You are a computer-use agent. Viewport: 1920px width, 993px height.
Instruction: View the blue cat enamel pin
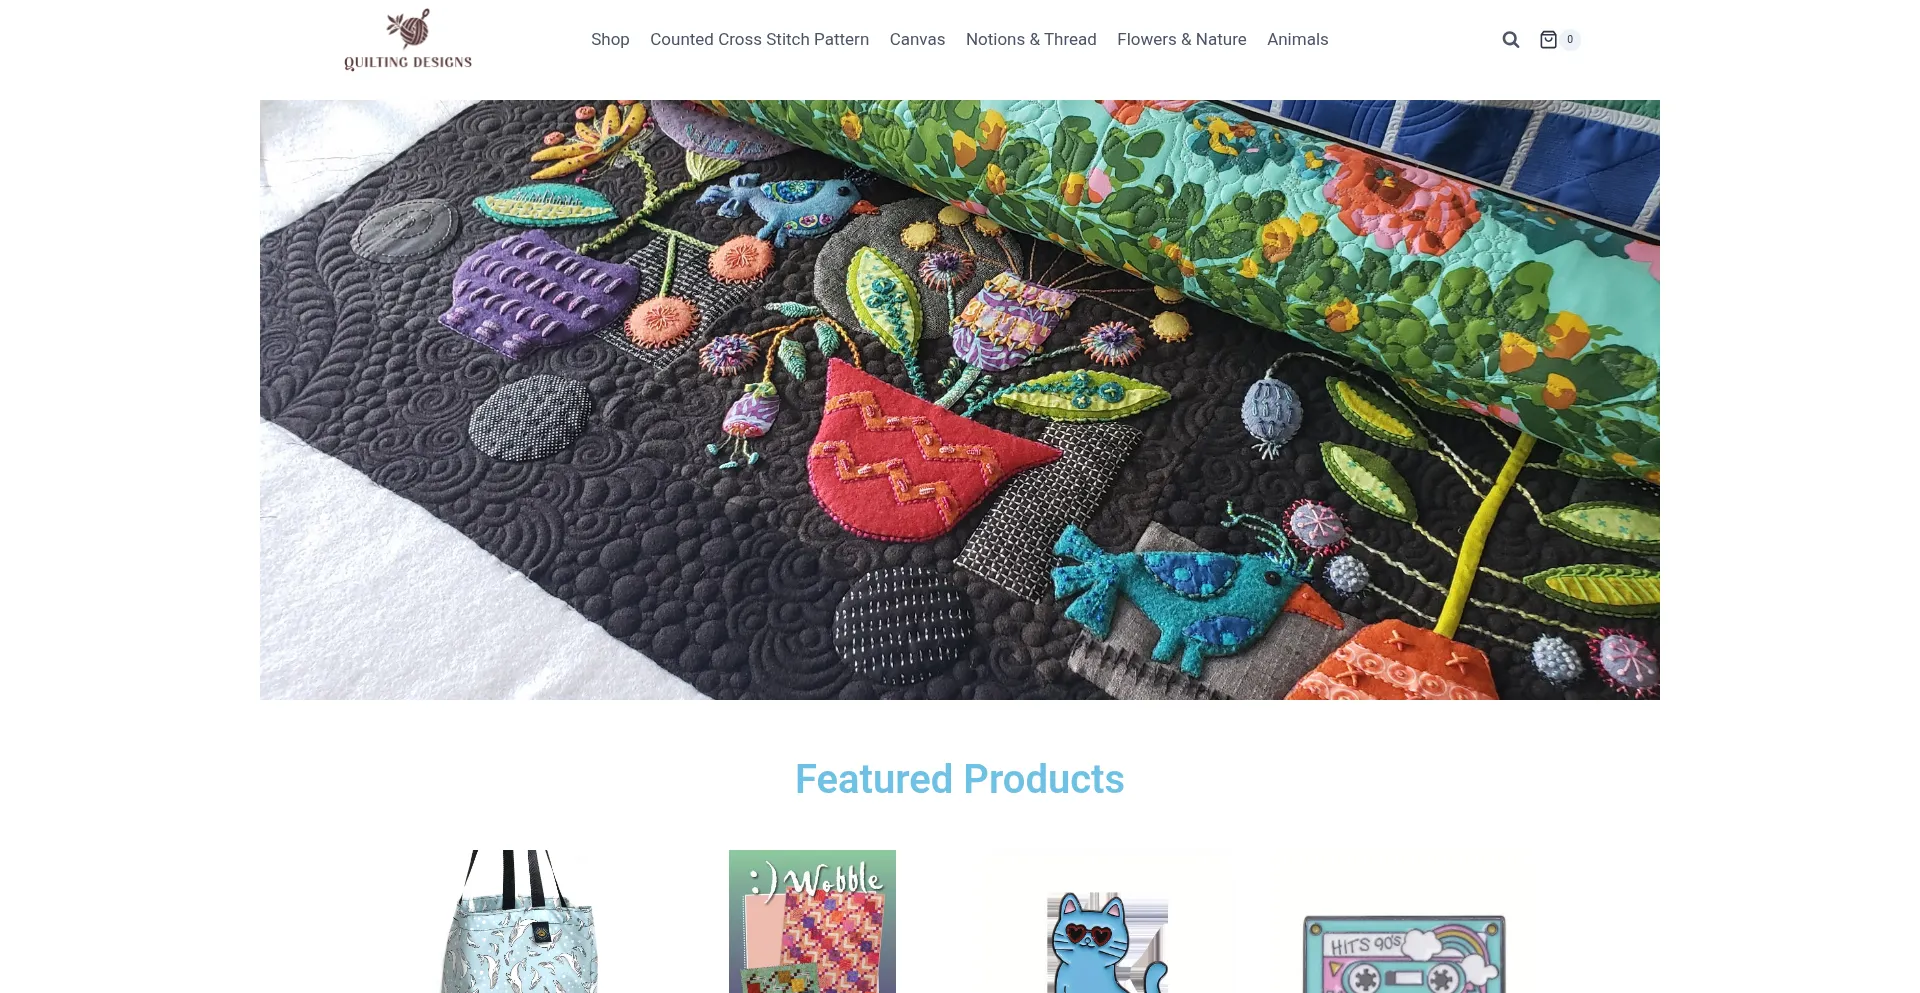click(1107, 940)
